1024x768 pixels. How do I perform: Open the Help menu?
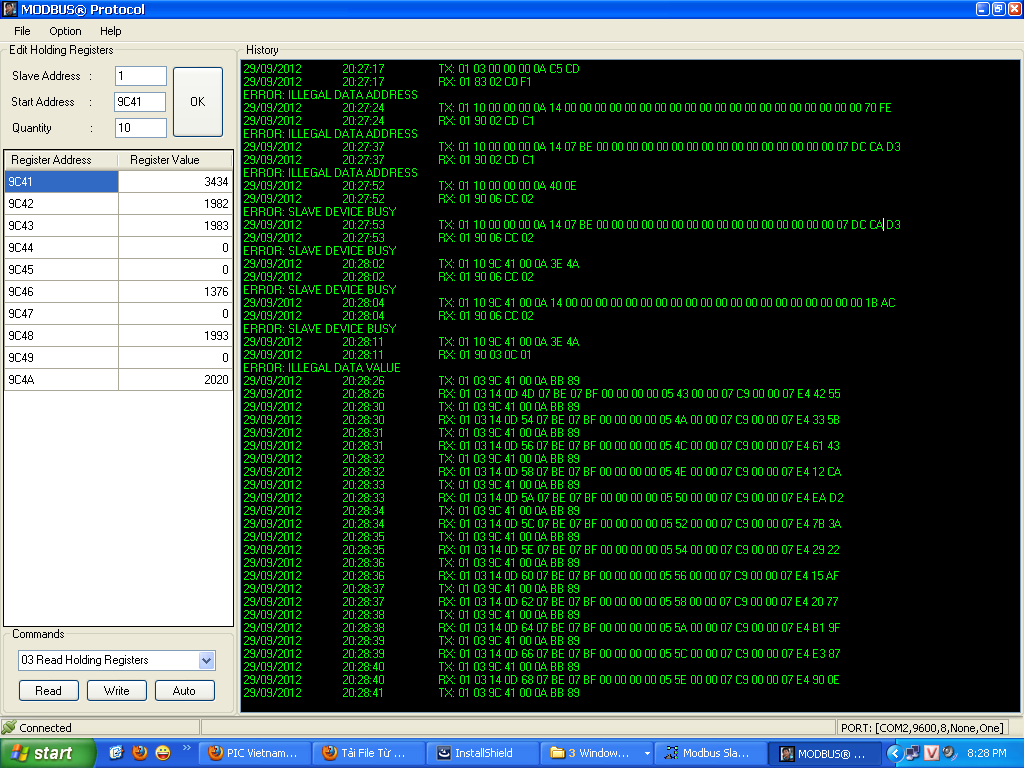pyautogui.click(x=110, y=31)
